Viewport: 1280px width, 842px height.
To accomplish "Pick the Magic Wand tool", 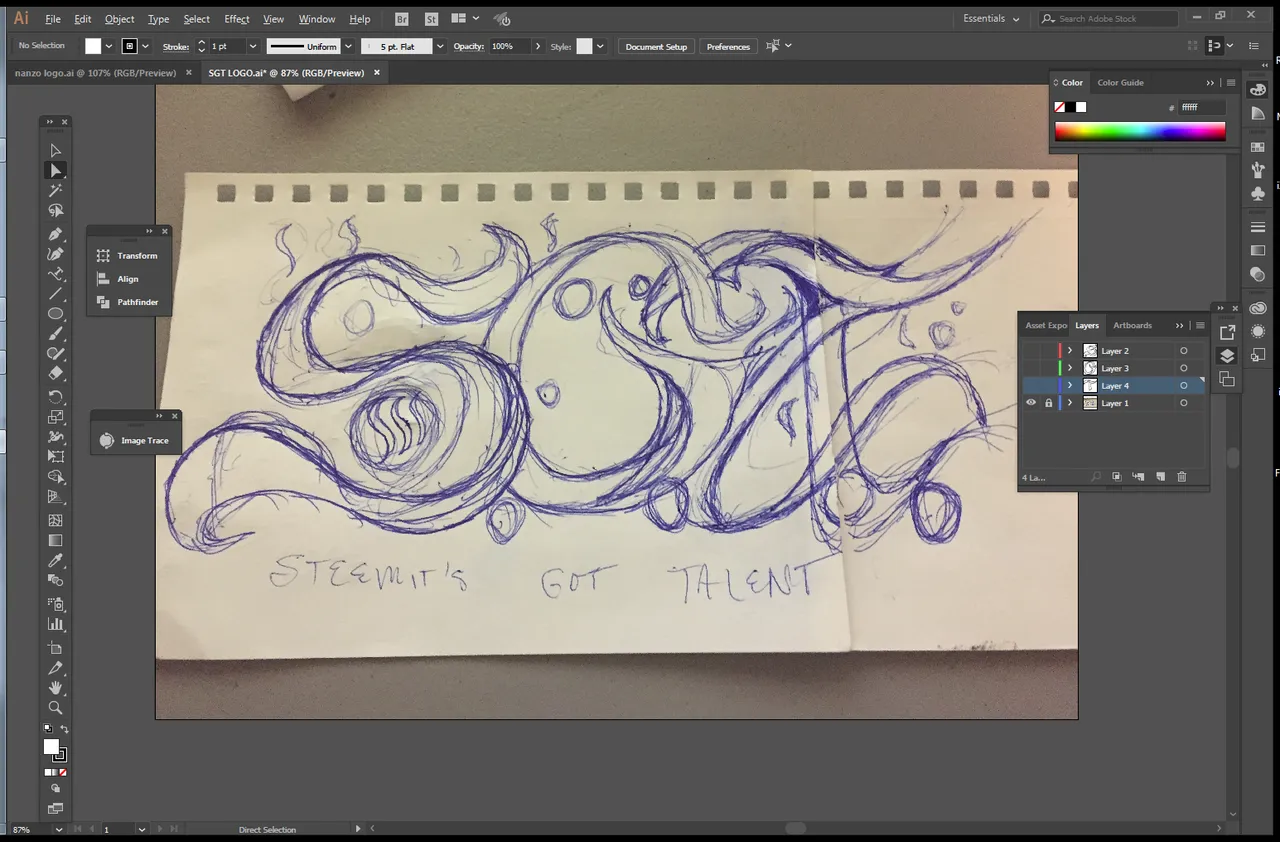I will (x=56, y=190).
